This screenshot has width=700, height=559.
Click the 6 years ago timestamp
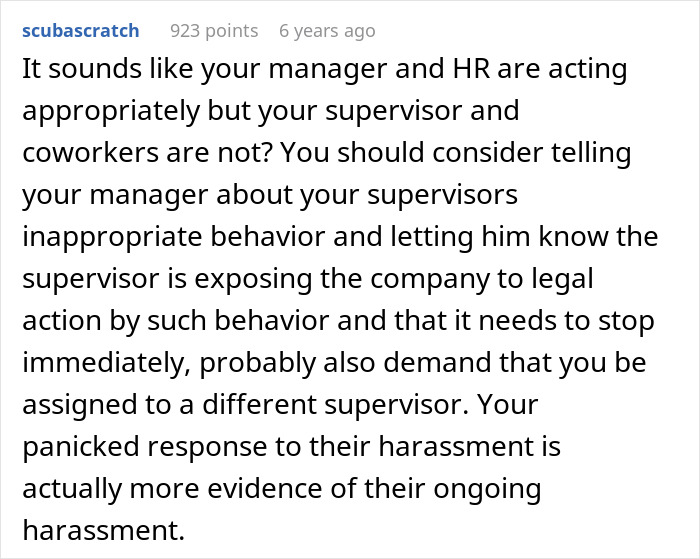click(327, 31)
